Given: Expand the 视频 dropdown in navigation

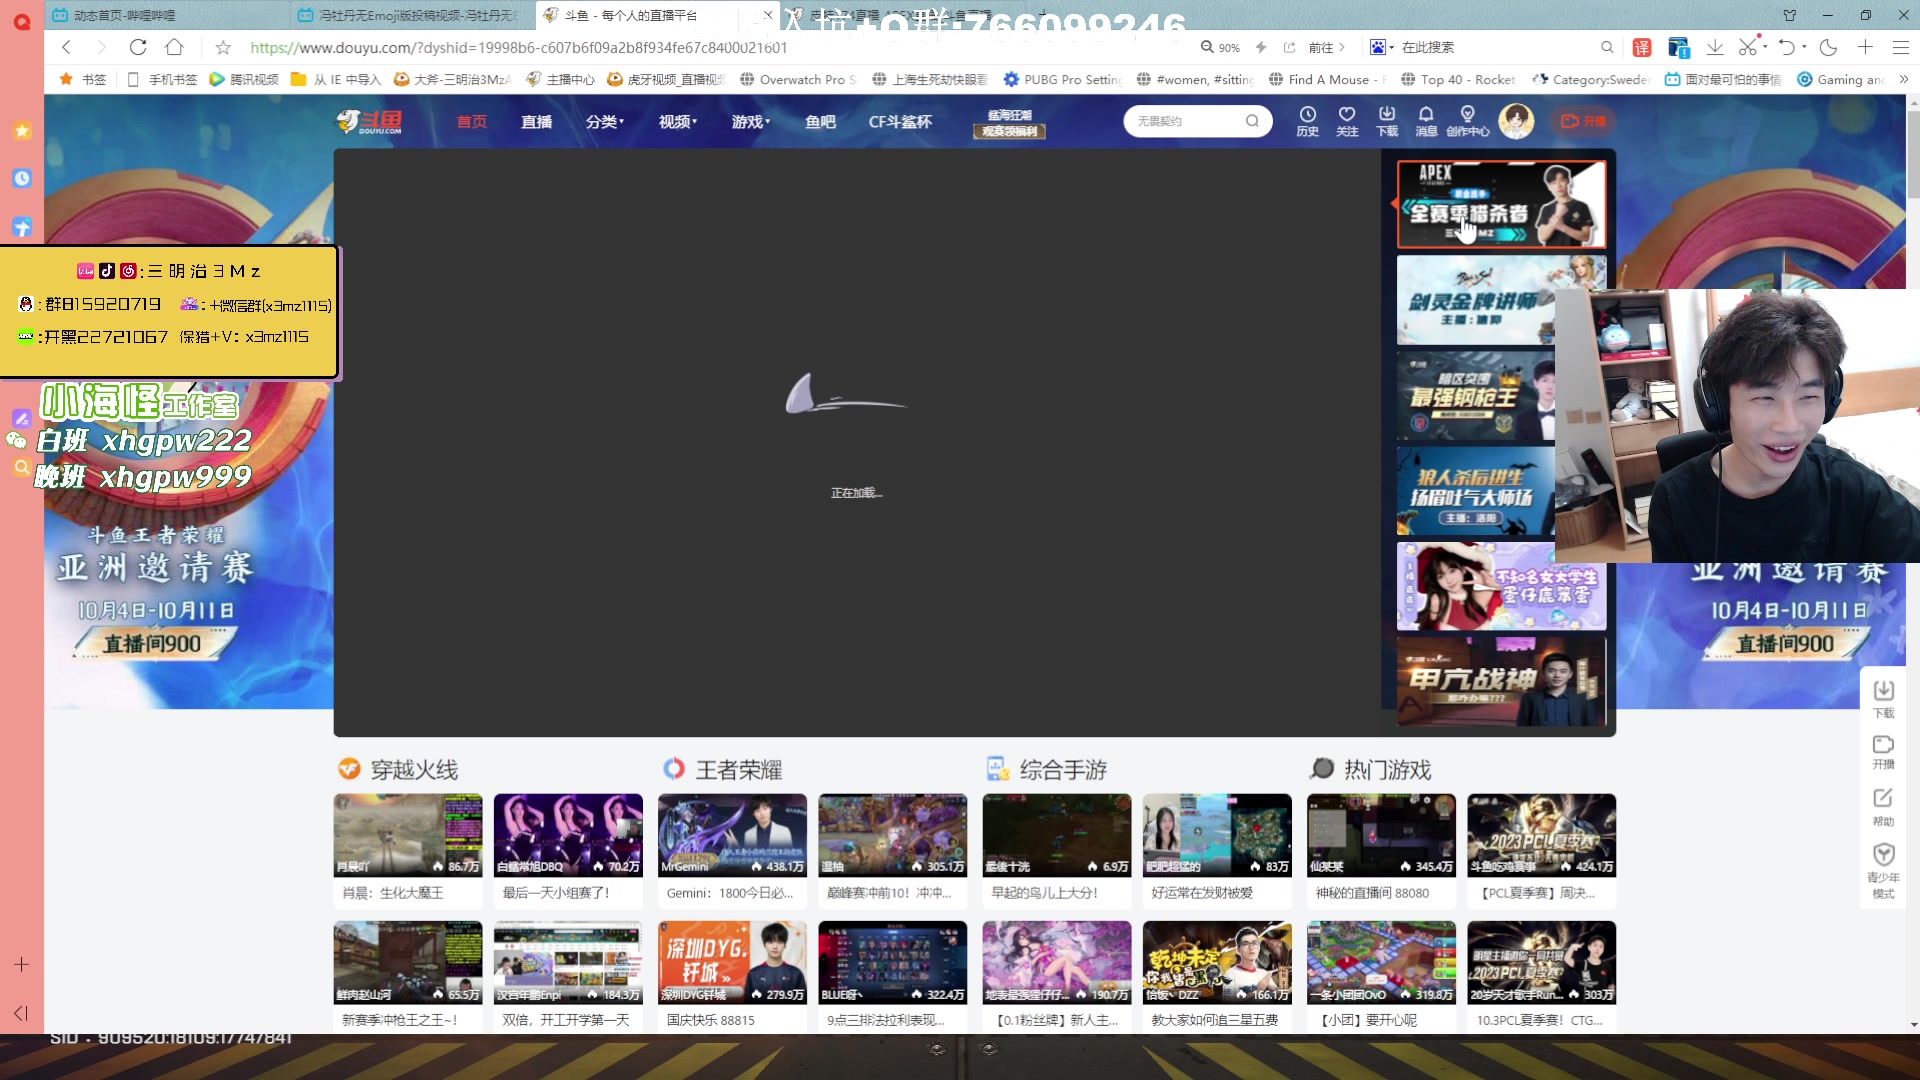Looking at the screenshot, I should tap(678, 122).
